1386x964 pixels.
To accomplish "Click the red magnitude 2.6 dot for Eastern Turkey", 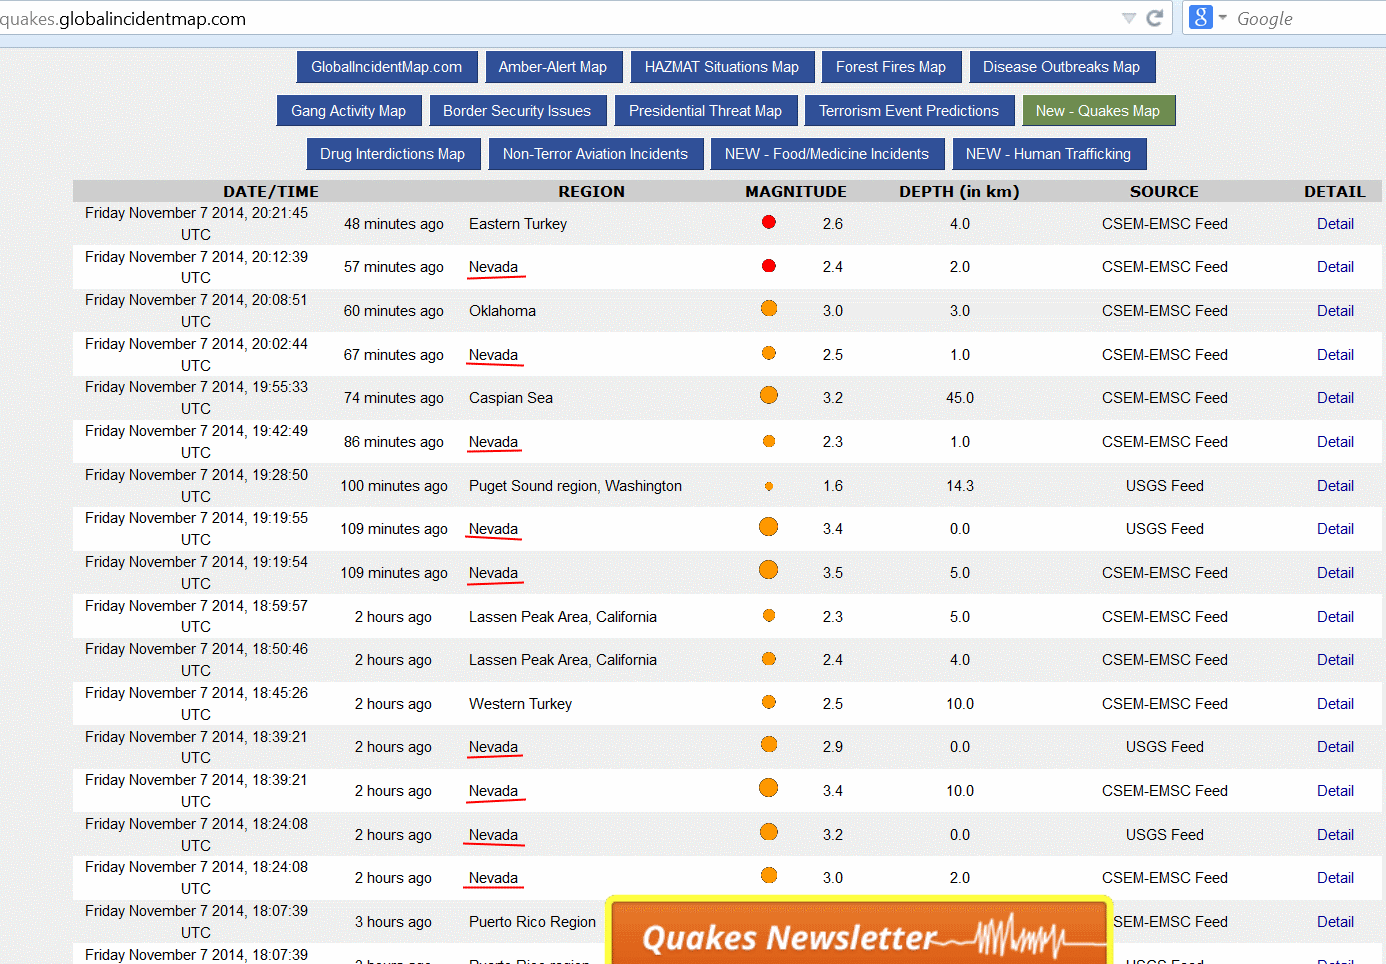I will [x=769, y=222].
